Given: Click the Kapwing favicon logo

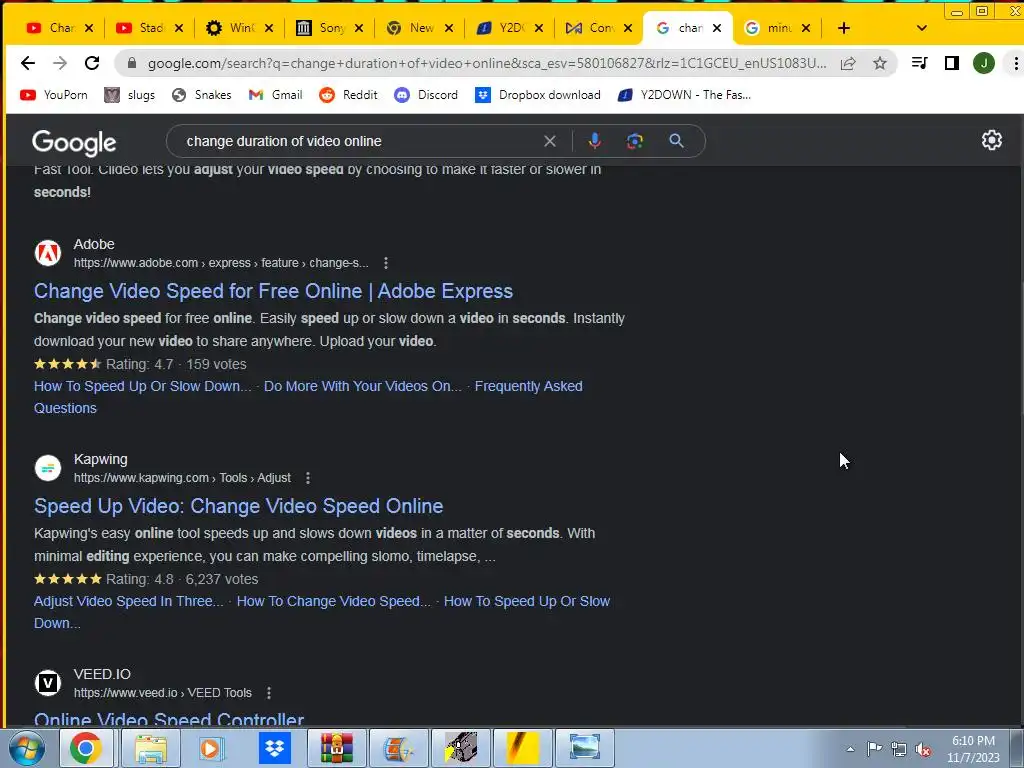Looking at the screenshot, I should pyautogui.click(x=48, y=468).
